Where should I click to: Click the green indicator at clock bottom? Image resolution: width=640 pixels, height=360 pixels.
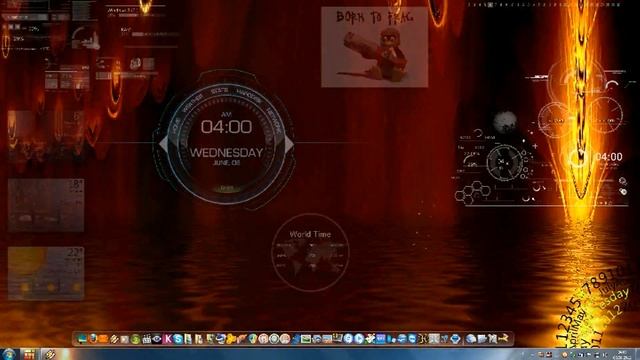tap(226, 189)
